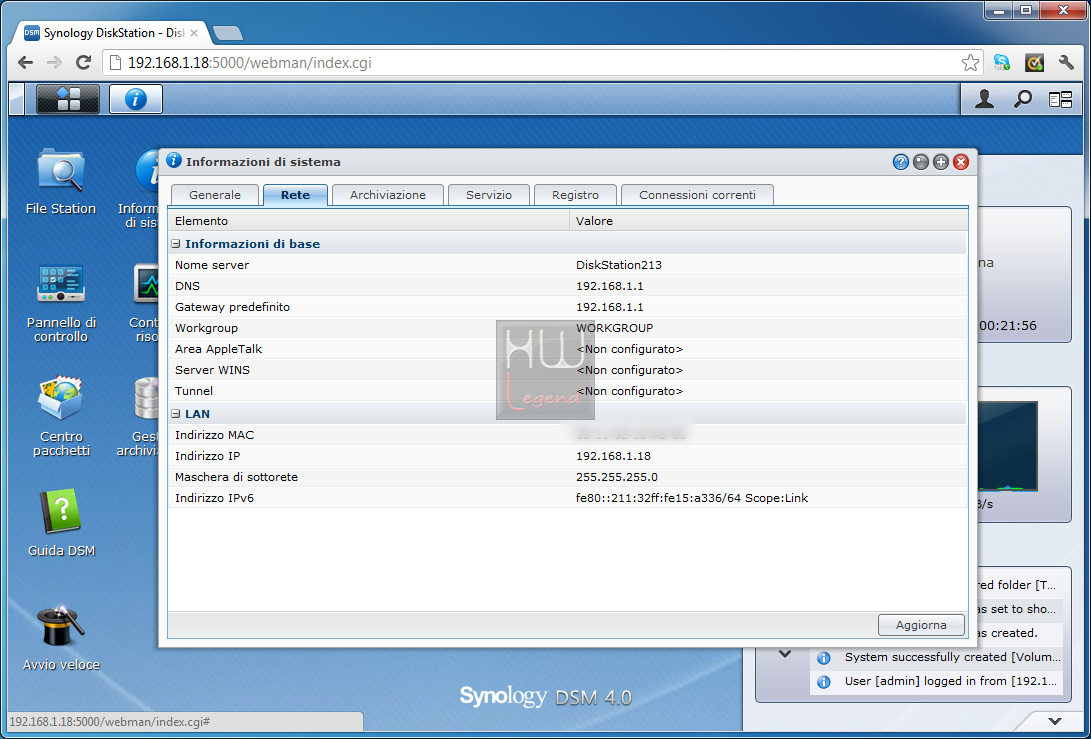Go forward in the browser

(x=54, y=63)
